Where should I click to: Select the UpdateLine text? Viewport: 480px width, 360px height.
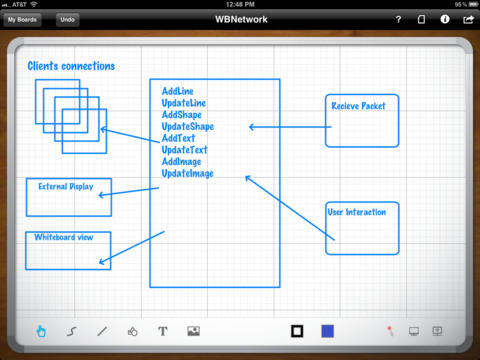pyautogui.click(x=184, y=103)
